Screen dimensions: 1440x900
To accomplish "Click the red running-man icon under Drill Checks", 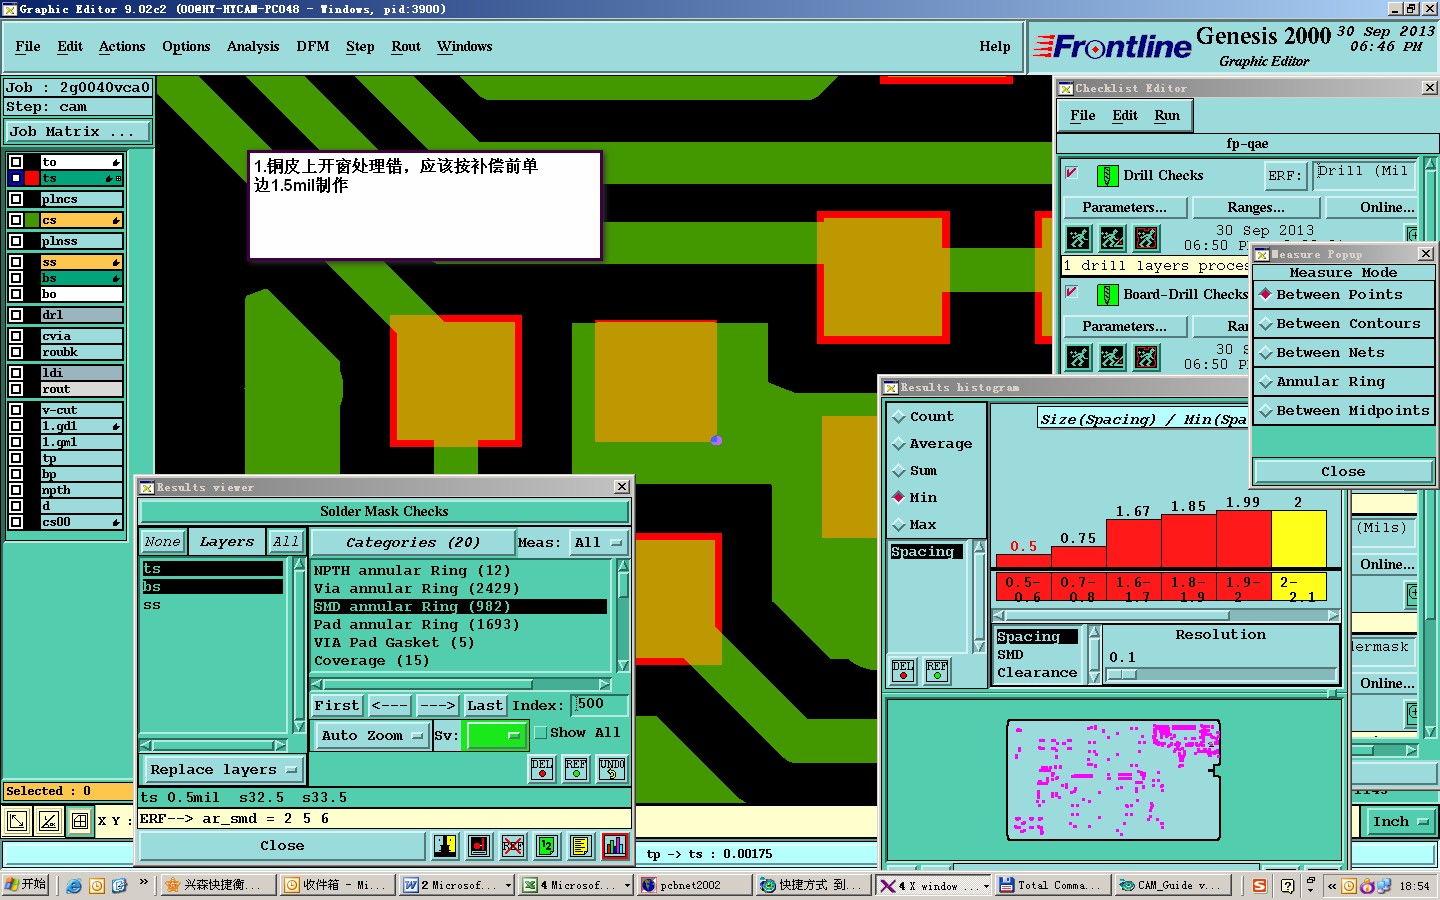I will [x=1146, y=238].
